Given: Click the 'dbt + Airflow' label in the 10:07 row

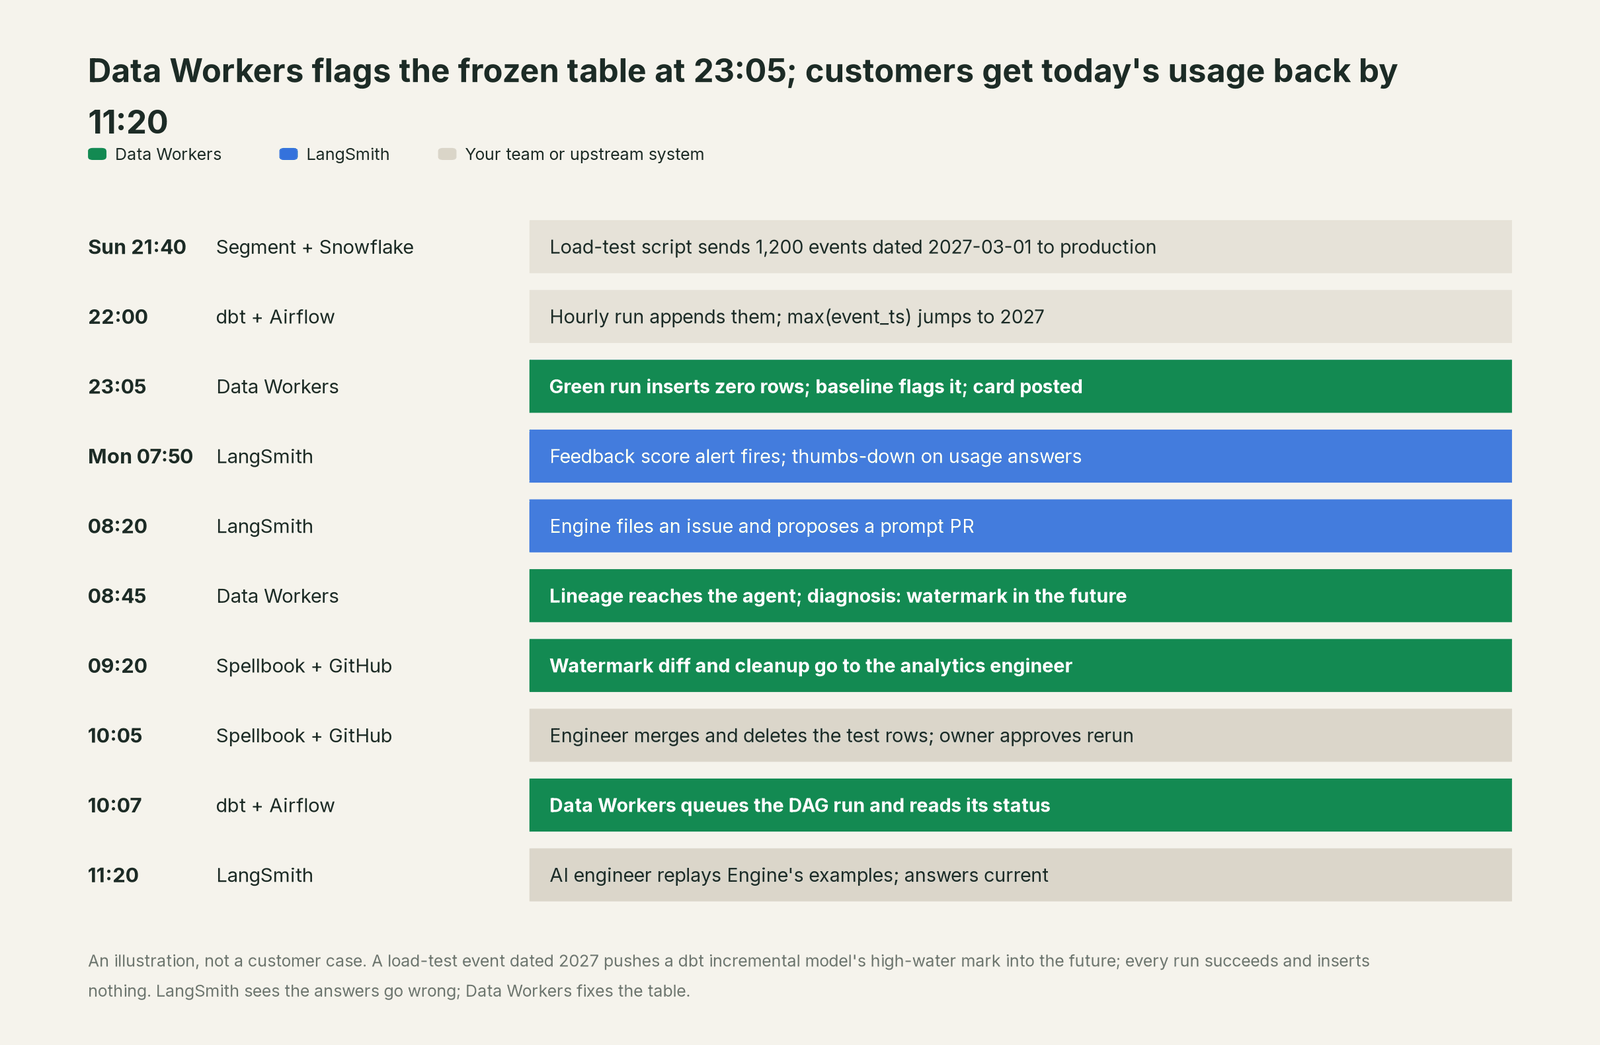Looking at the screenshot, I should [x=275, y=805].
